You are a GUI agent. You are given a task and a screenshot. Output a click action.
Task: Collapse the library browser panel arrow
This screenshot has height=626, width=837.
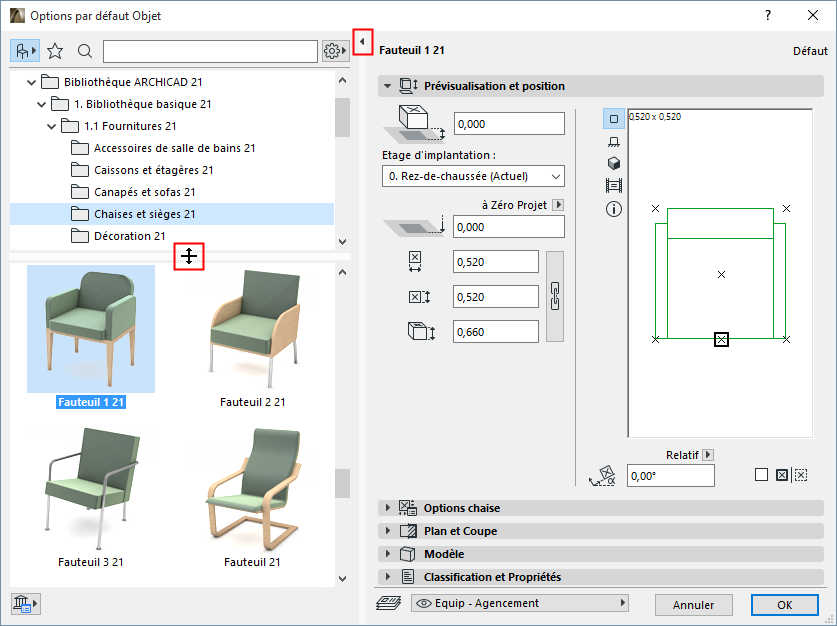point(362,42)
